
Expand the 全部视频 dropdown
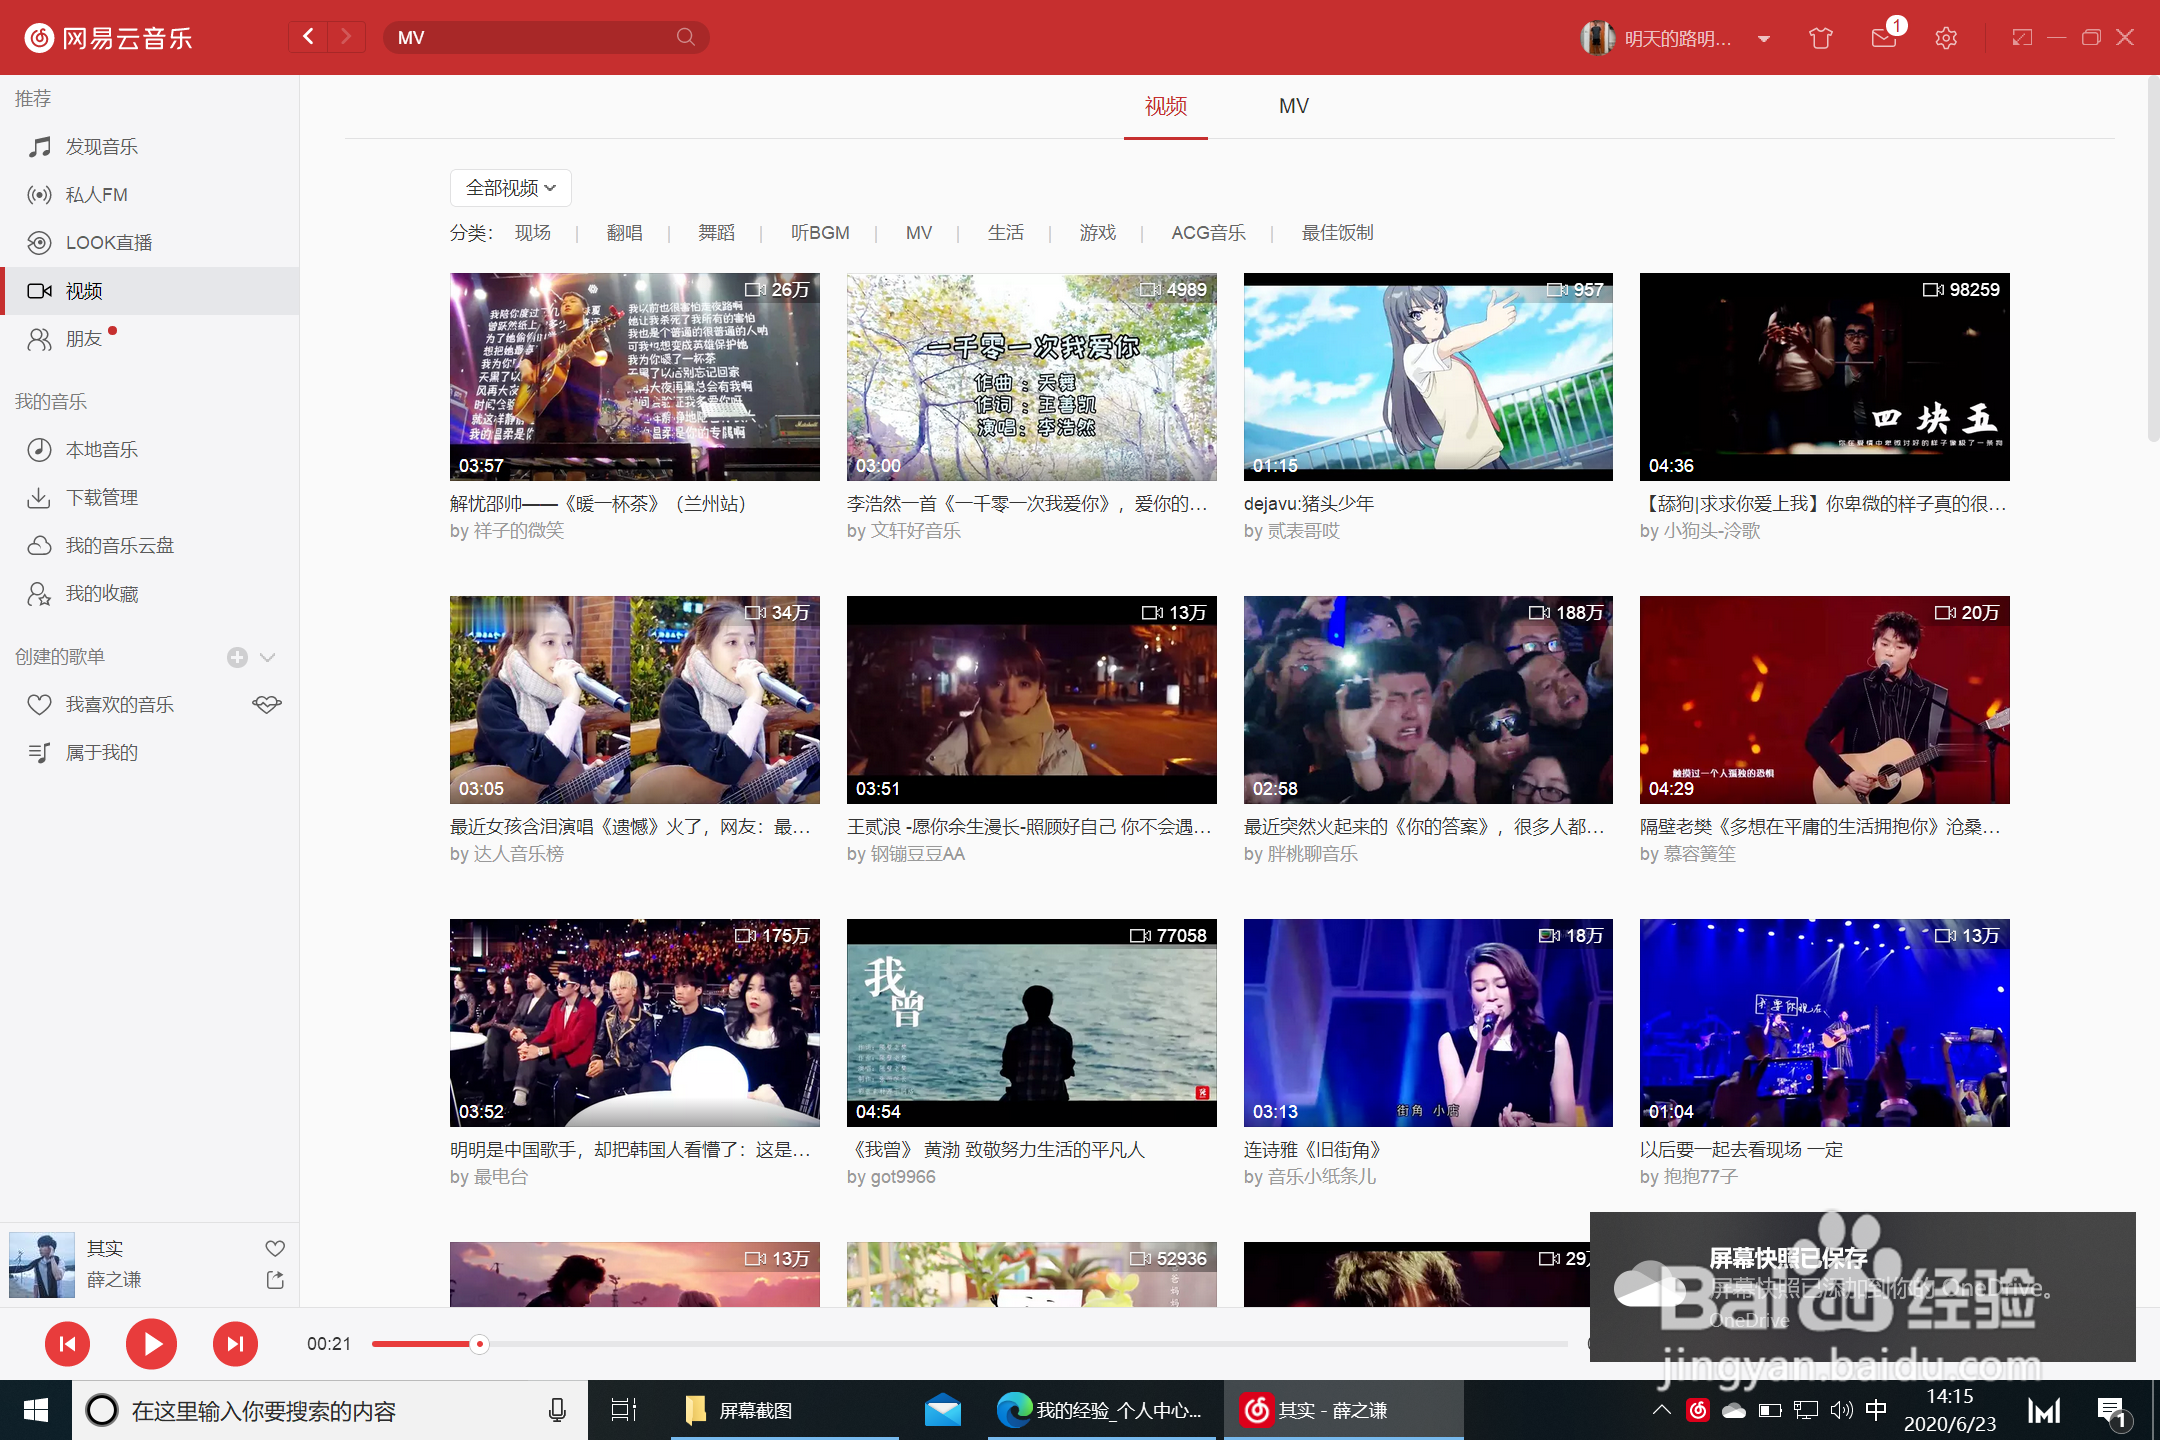coord(510,188)
